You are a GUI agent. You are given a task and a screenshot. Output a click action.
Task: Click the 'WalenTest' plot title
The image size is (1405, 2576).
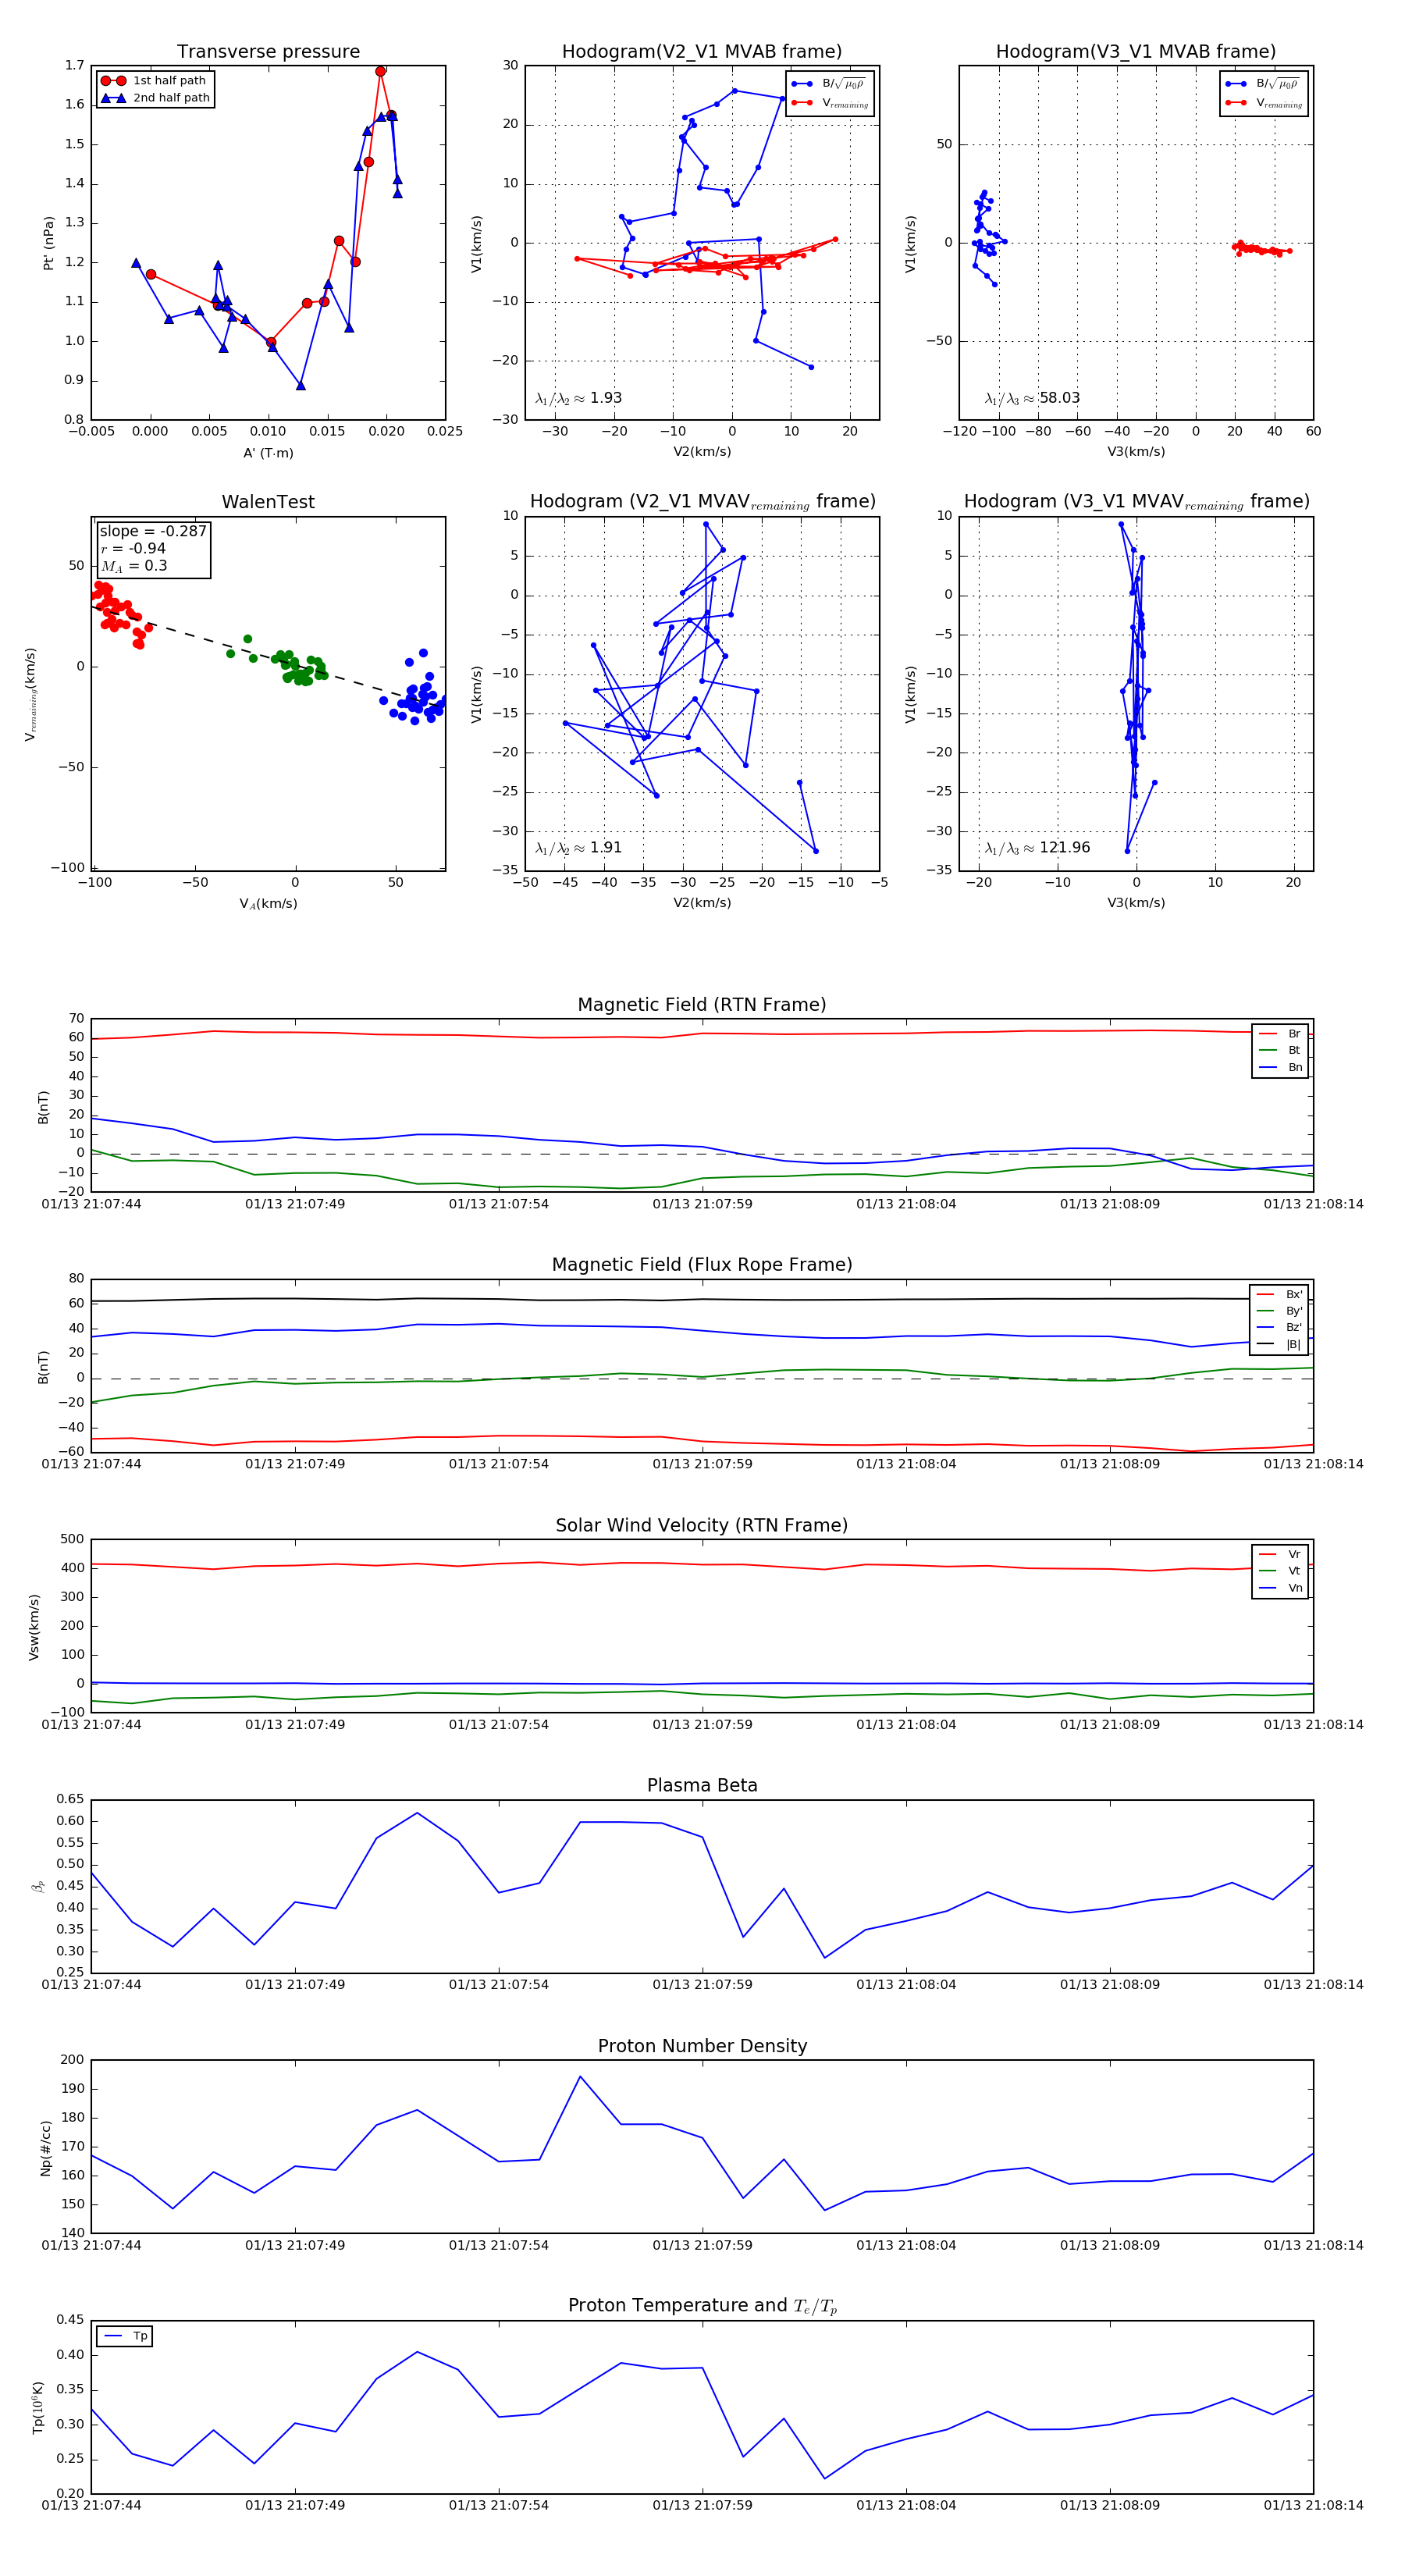(268, 502)
